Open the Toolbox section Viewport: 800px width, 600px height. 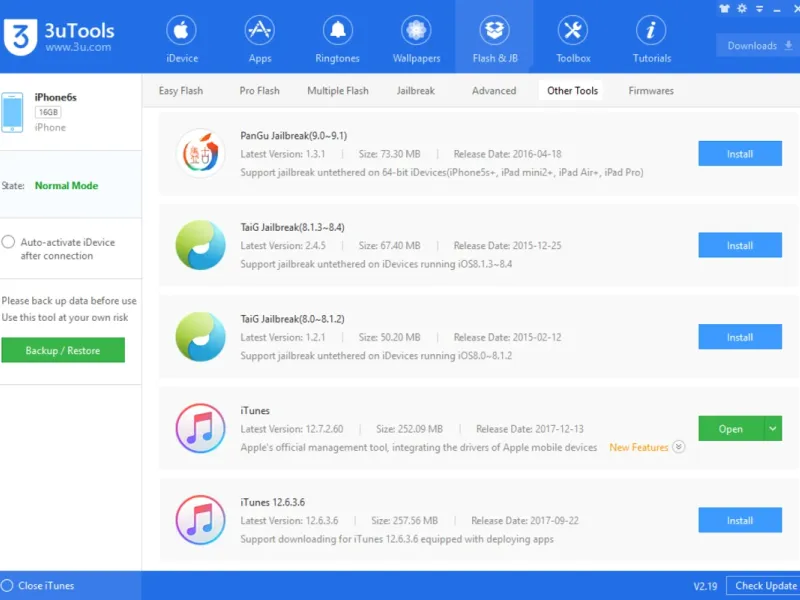click(573, 39)
